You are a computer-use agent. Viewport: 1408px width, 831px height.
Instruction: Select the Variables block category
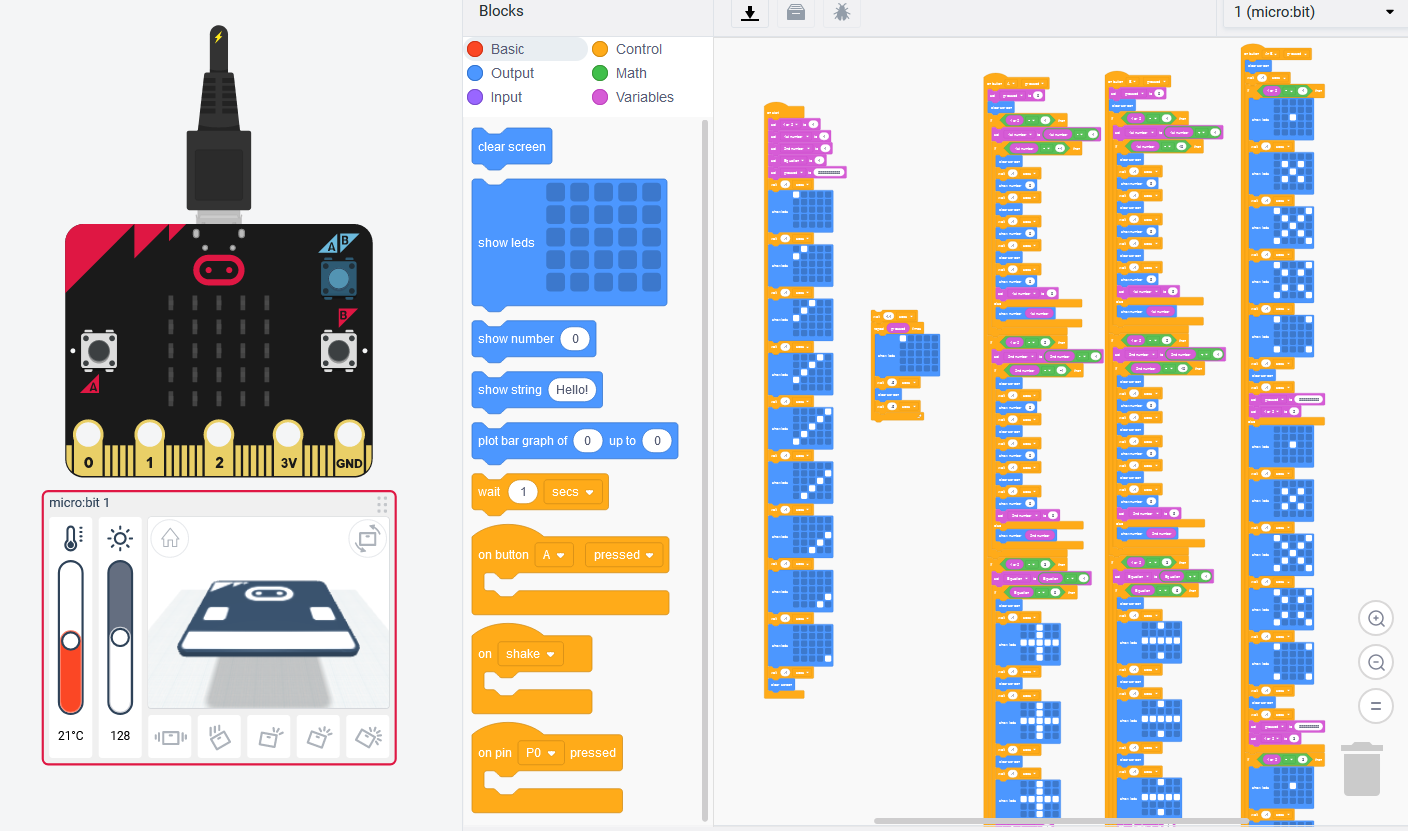pyautogui.click(x=643, y=96)
